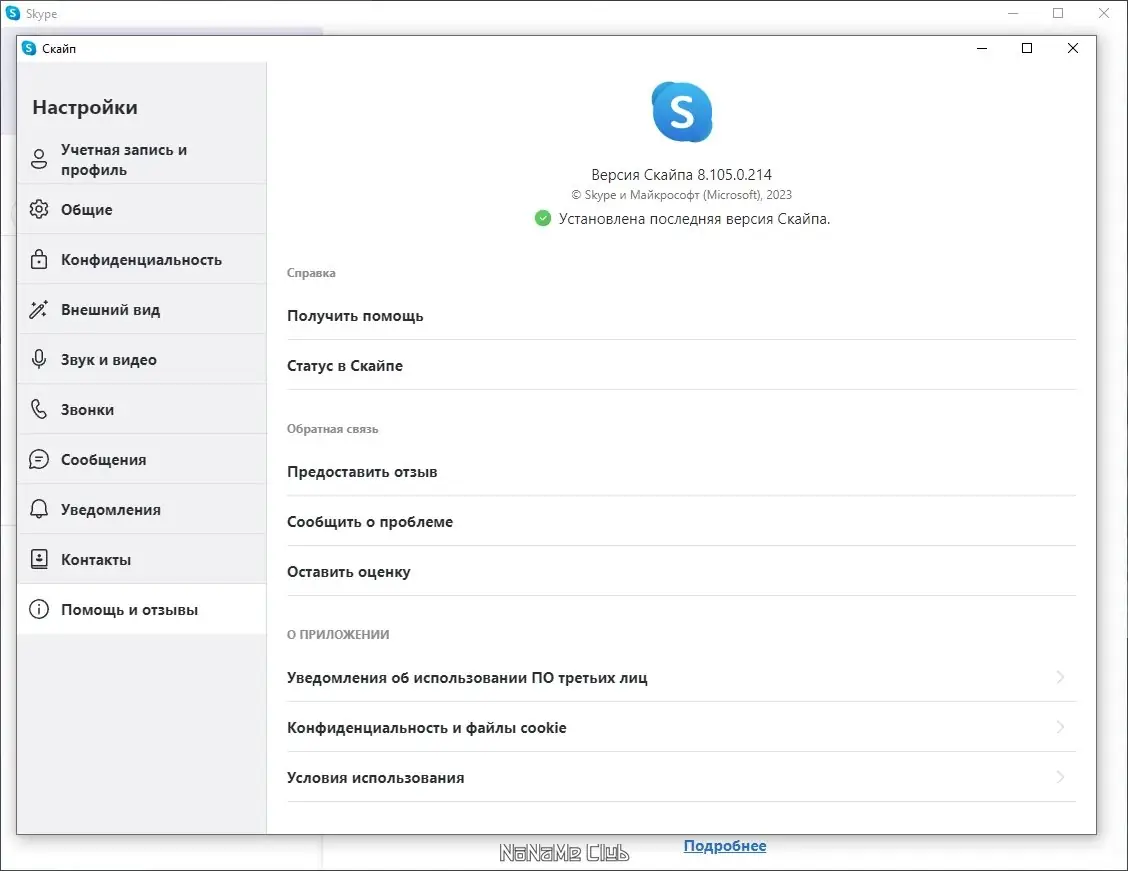1128x871 pixels.
Task: Close the Скайп settings window
Action: coord(1073,48)
